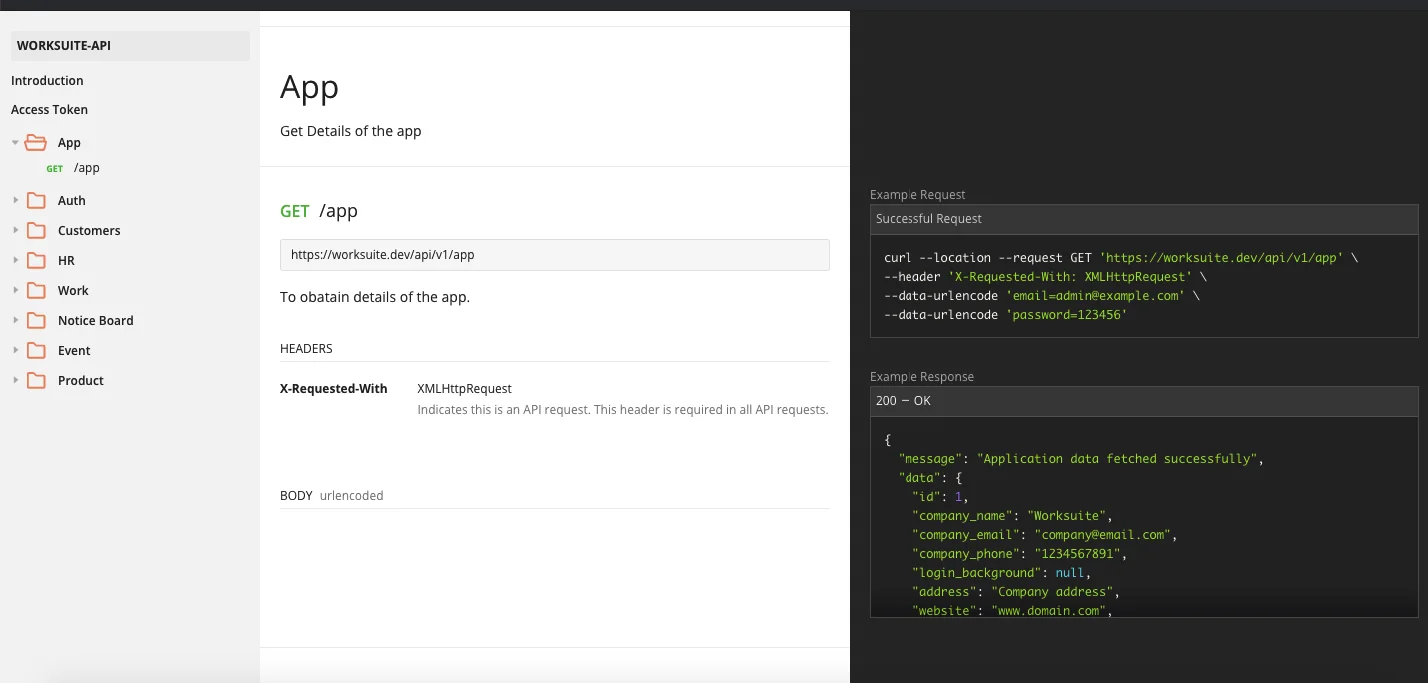Click the Customers folder icon
Image resolution: width=1428 pixels, height=683 pixels.
click(x=37, y=231)
